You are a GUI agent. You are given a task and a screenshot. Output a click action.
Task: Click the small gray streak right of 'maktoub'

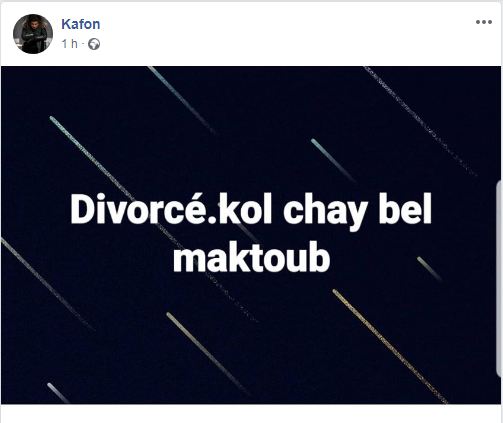coord(429,269)
